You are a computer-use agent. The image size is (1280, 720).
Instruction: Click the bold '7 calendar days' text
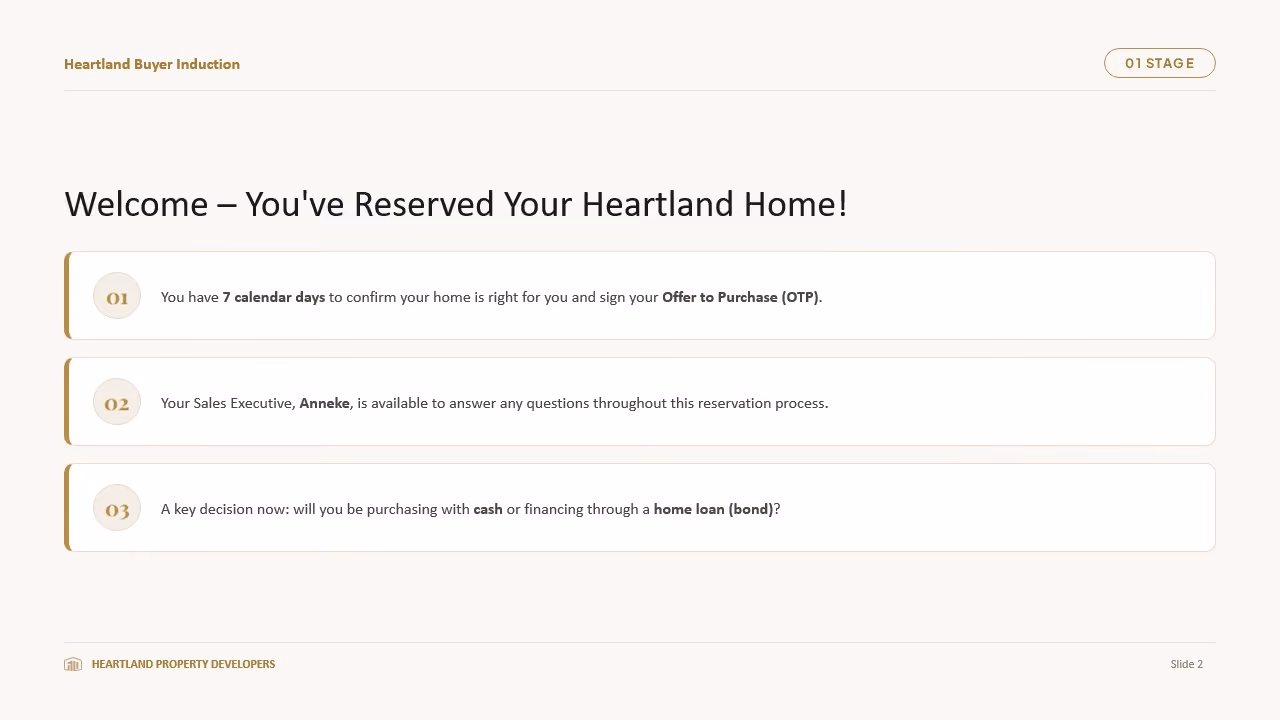click(274, 297)
